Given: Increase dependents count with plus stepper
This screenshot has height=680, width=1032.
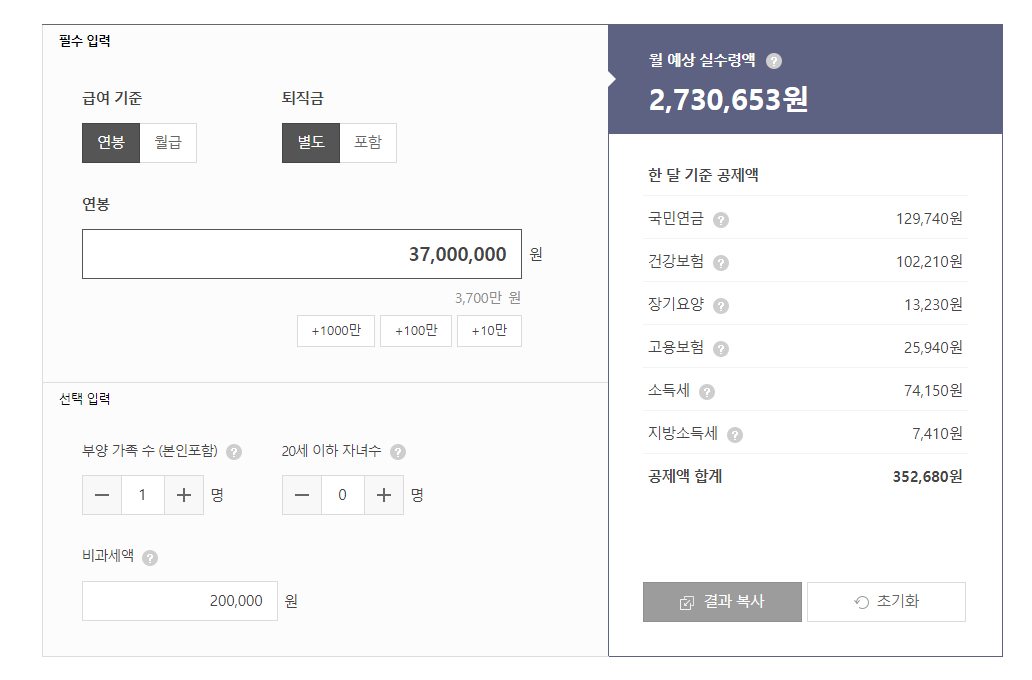Looking at the screenshot, I should [183, 495].
